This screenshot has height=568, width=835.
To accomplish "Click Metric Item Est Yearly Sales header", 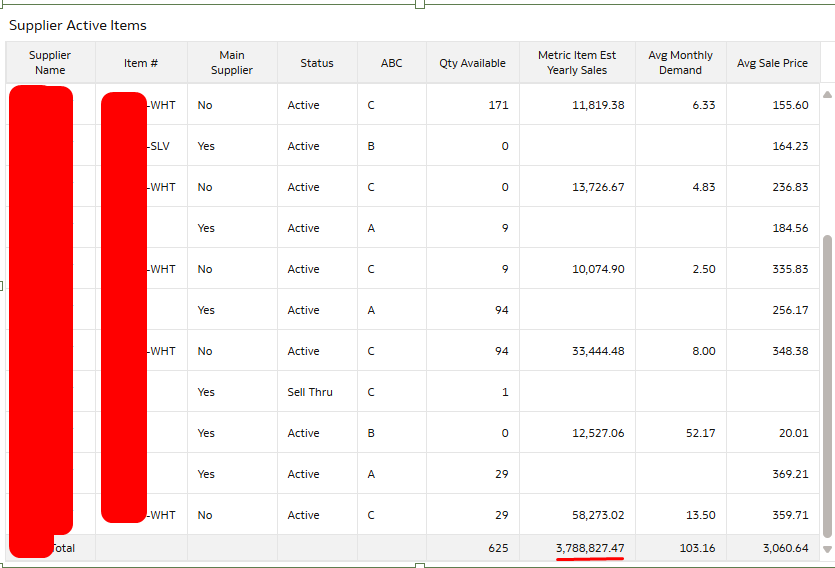I will (577, 63).
